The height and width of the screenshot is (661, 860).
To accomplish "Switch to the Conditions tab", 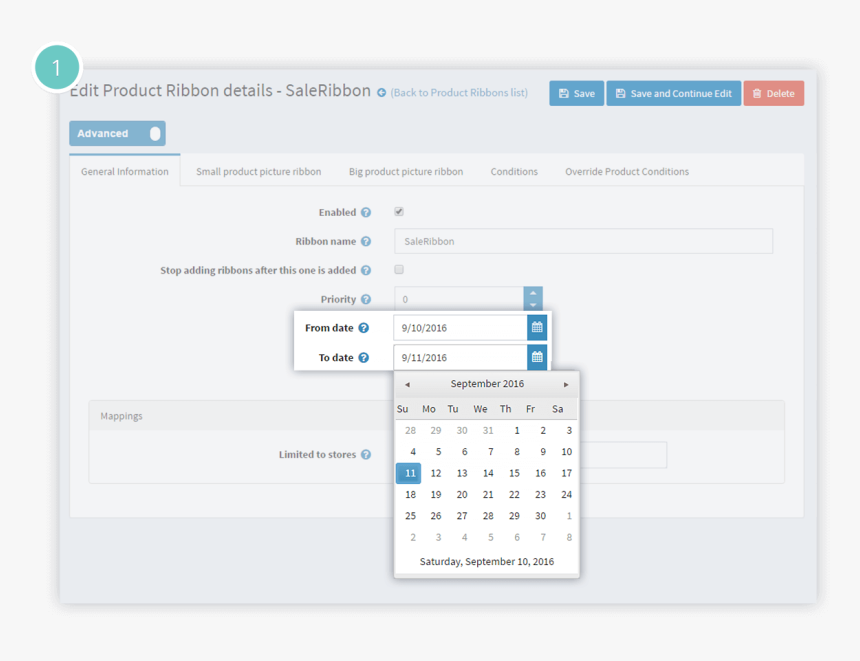I will point(513,171).
